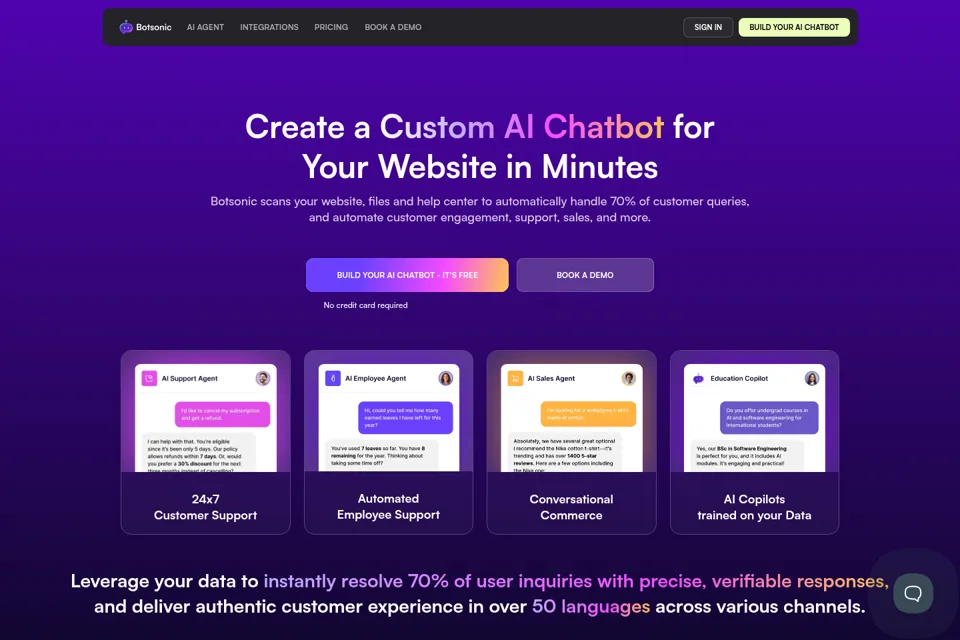Viewport: 960px width, 640px height.
Task: Click the yellow BUILD YOUR AI CHATBOT button
Action: (x=794, y=27)
